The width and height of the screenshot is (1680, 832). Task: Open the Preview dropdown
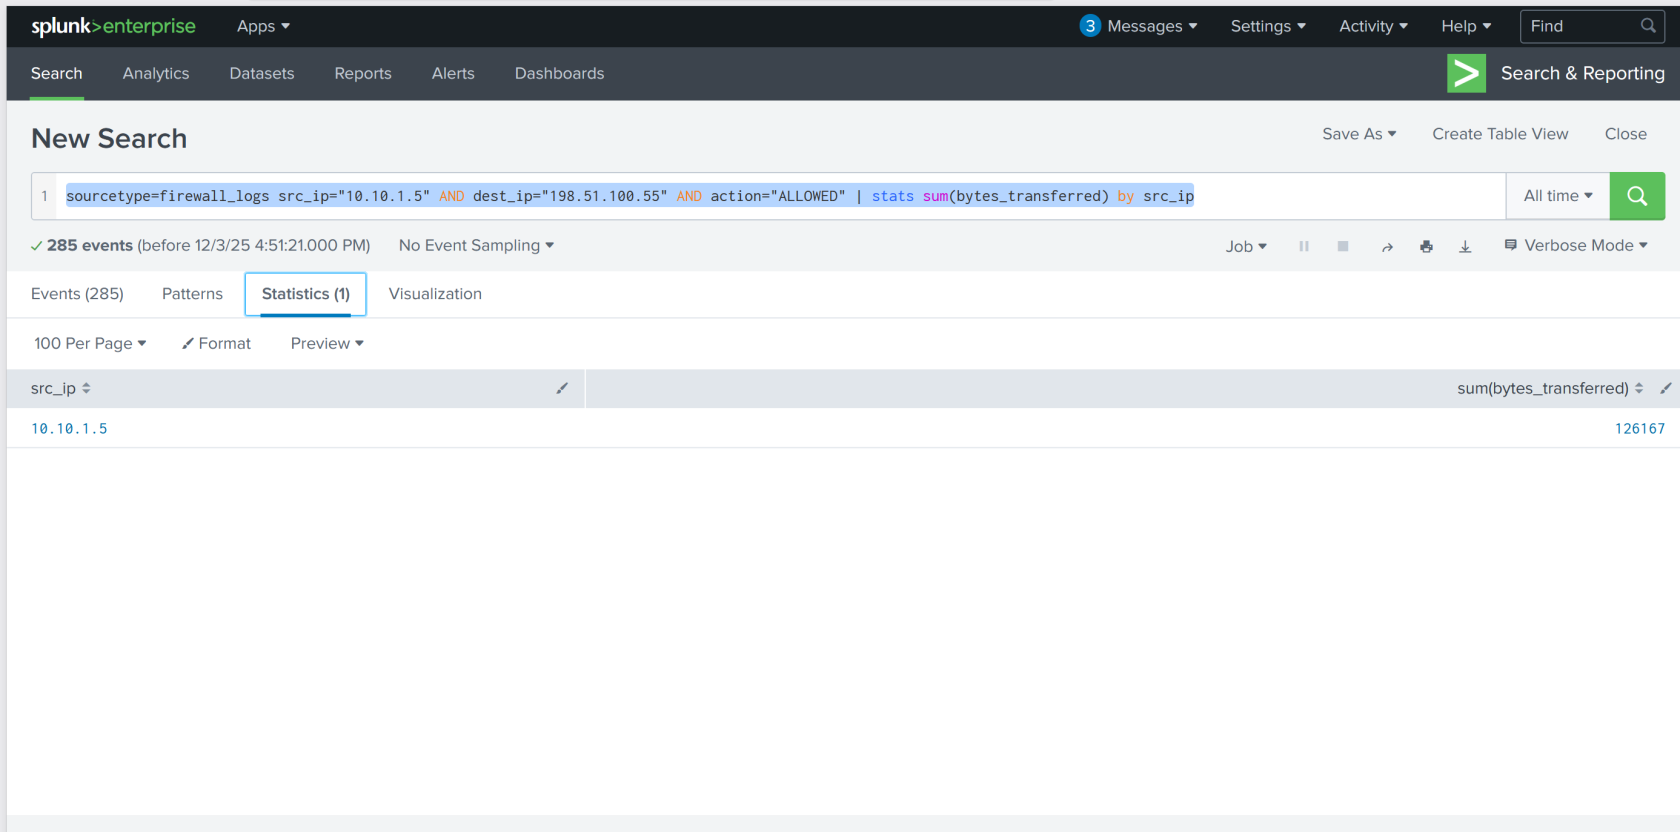(327, 343)
